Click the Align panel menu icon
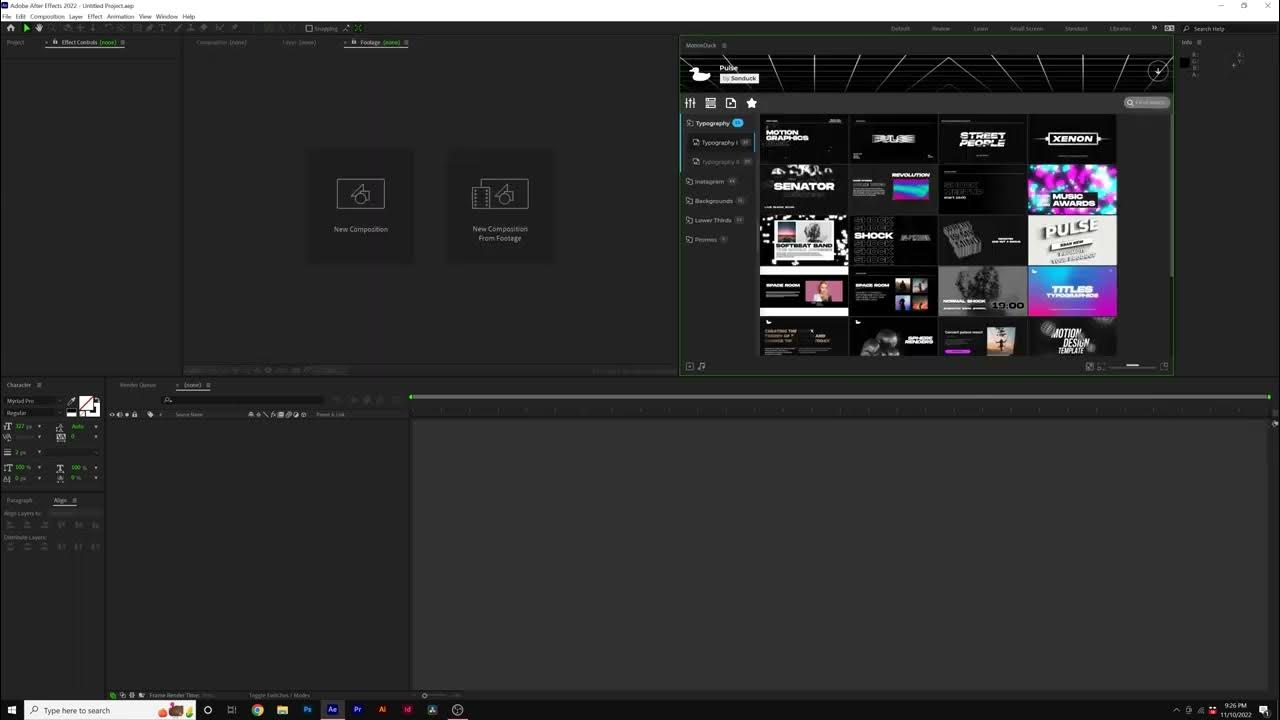This screenshot has height=720, width=1280. [74, 500]
